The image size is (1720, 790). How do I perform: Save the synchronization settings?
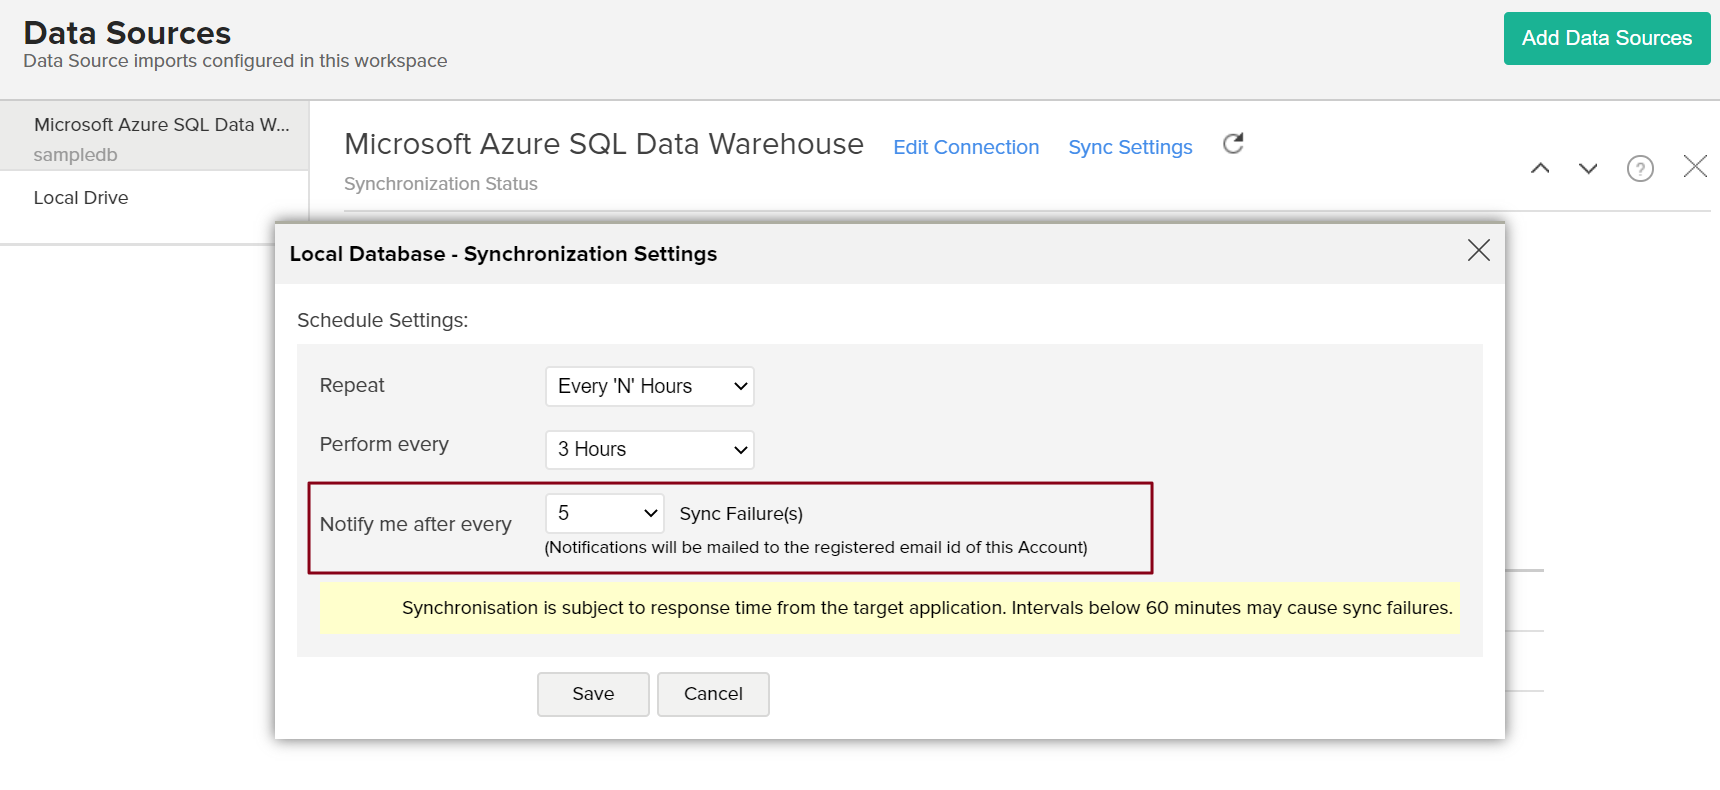coord(593,694)
